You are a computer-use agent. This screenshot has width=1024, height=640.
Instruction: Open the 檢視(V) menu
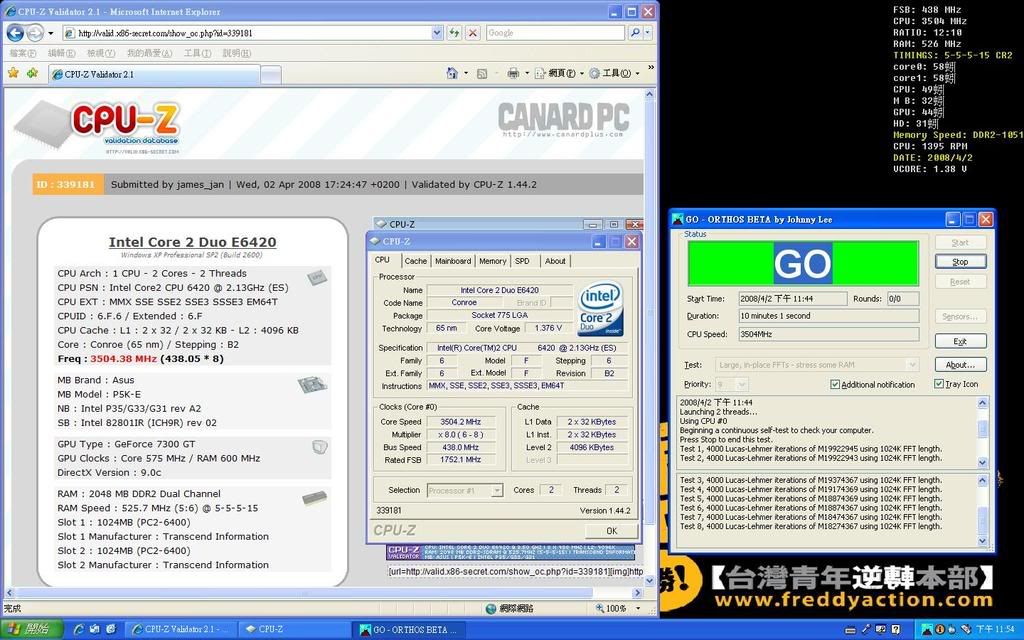[101, 53]
